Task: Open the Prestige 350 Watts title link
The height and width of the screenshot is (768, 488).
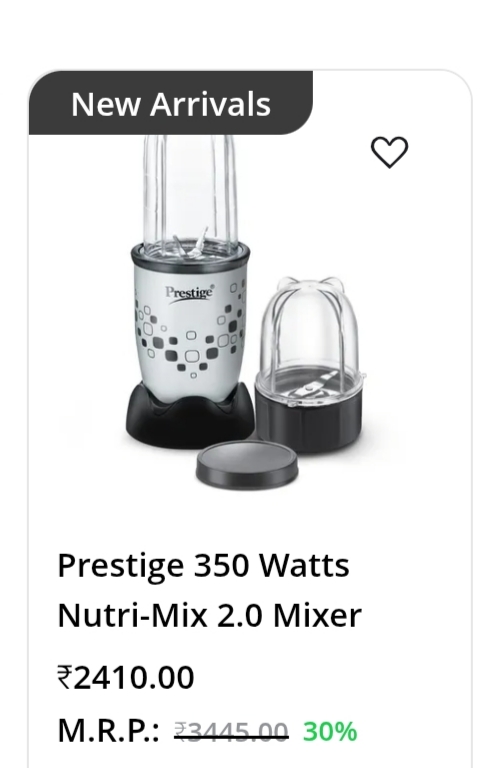Action: pyautogui.click(x=203, y=565)
